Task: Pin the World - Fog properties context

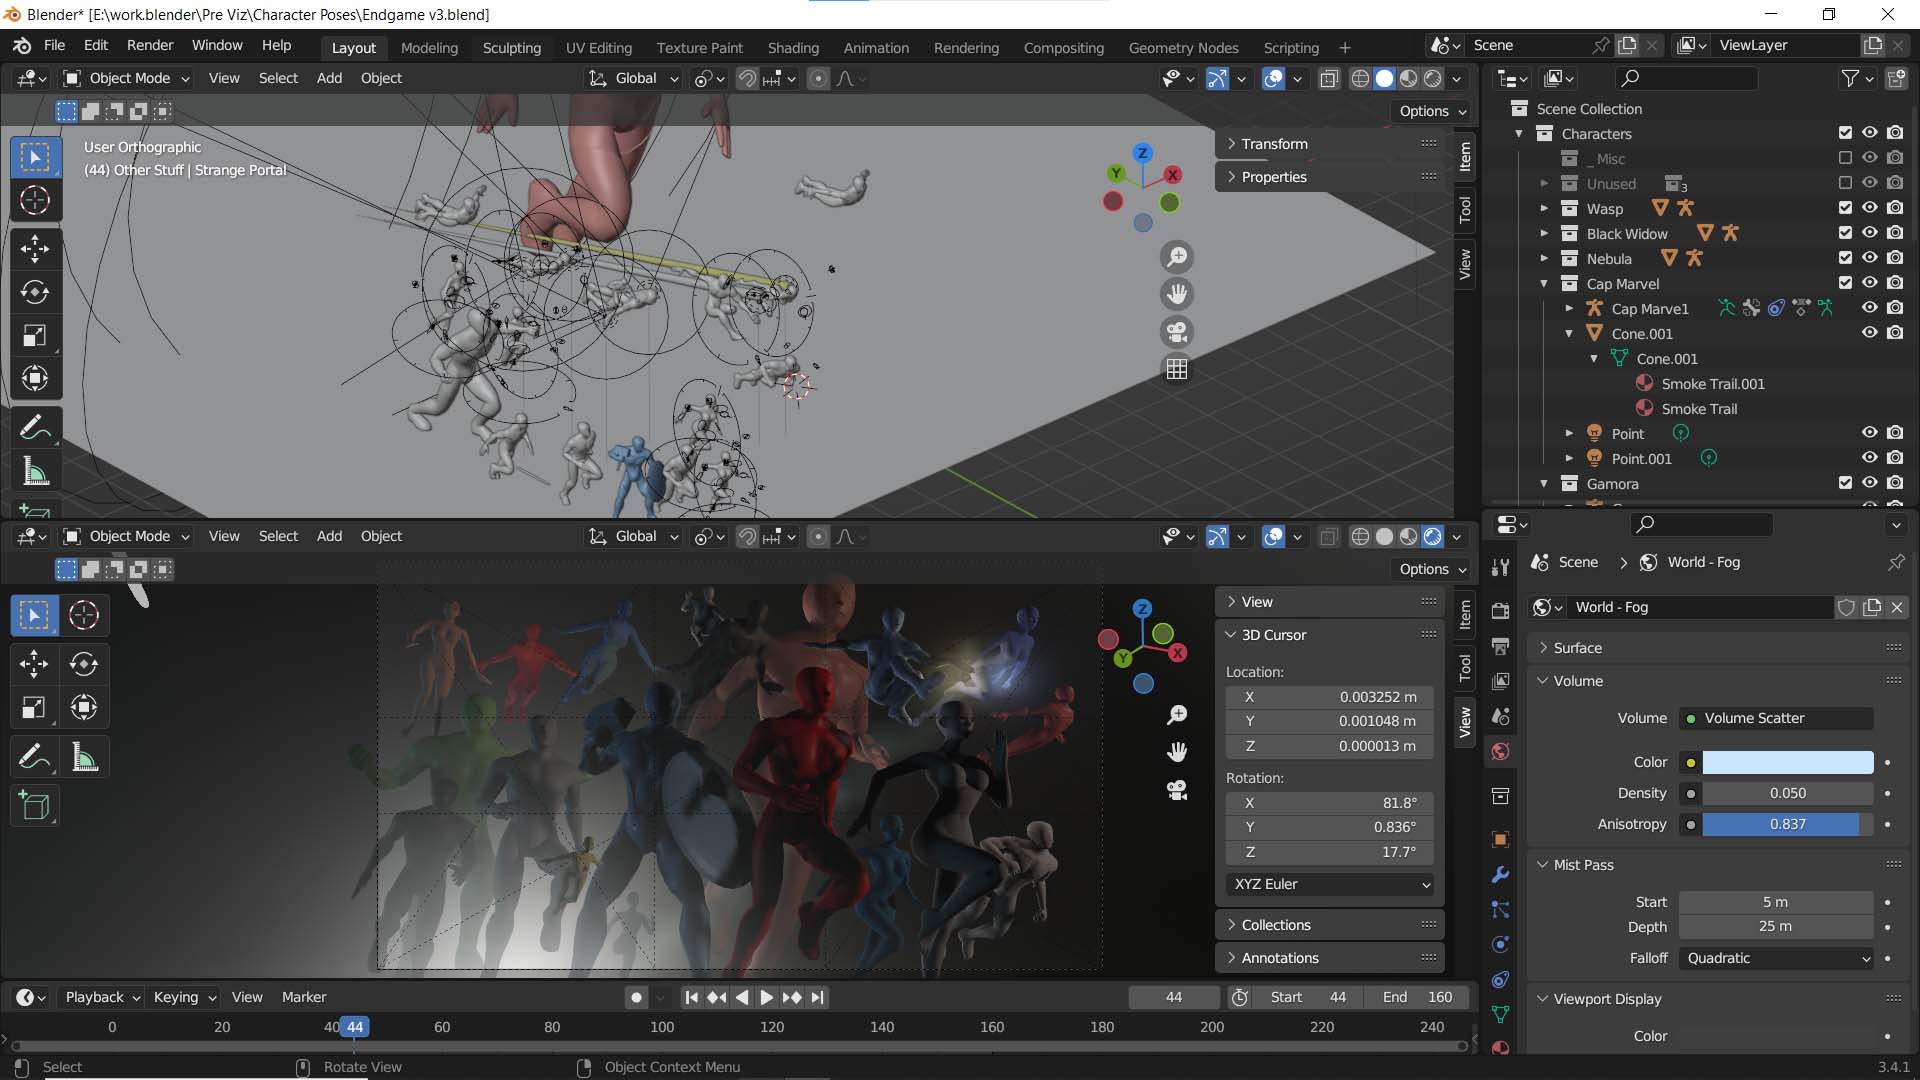Action: 1896,562
